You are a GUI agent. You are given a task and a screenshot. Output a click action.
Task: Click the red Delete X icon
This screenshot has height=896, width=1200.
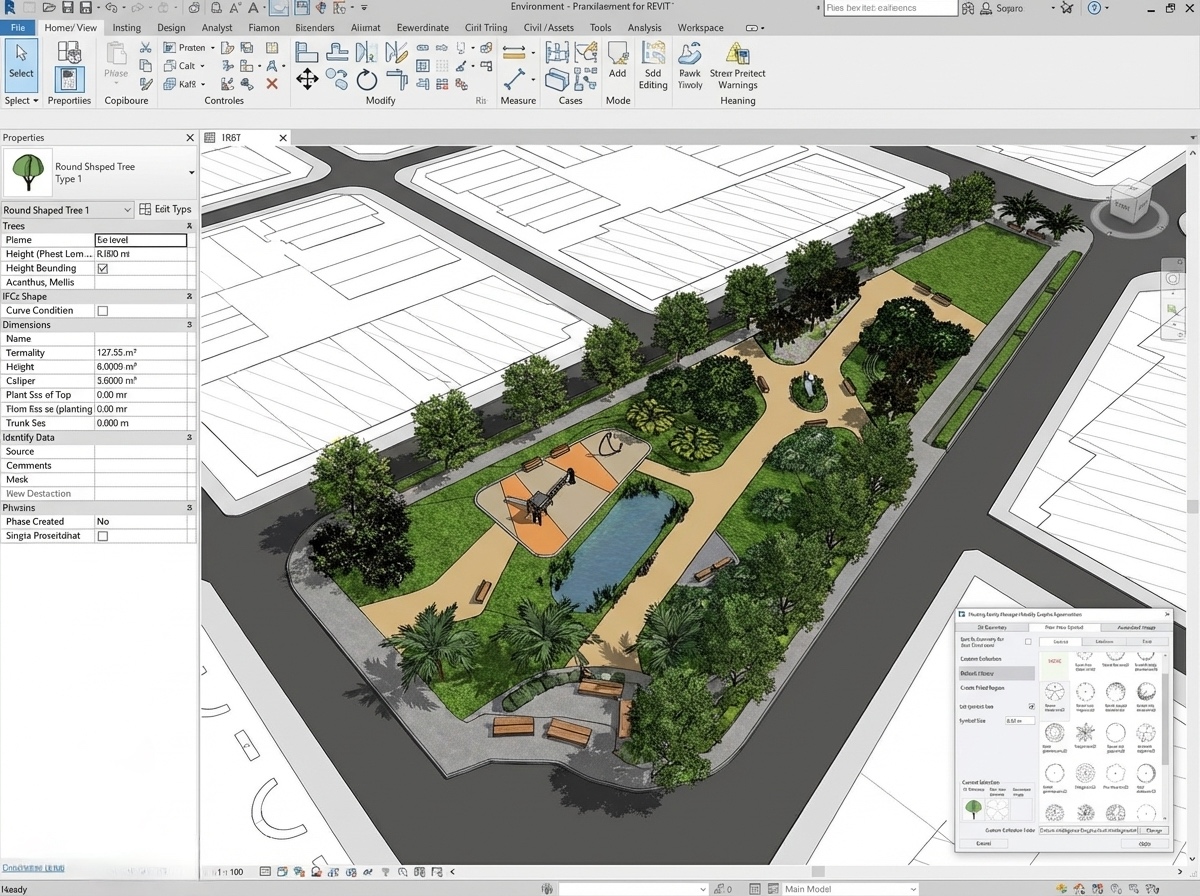pyautogui.click(x=272, y=84)
